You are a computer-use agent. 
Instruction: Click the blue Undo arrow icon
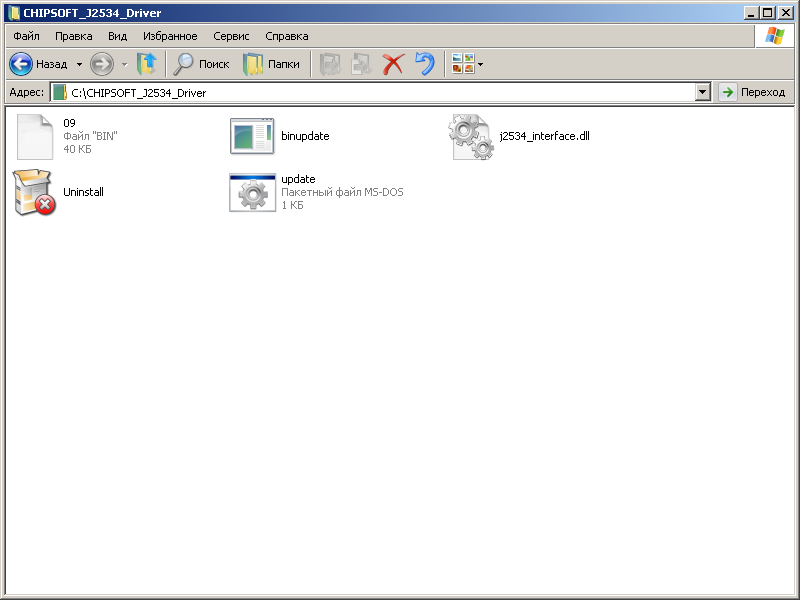pyautogui.click(x=425, y=64)
